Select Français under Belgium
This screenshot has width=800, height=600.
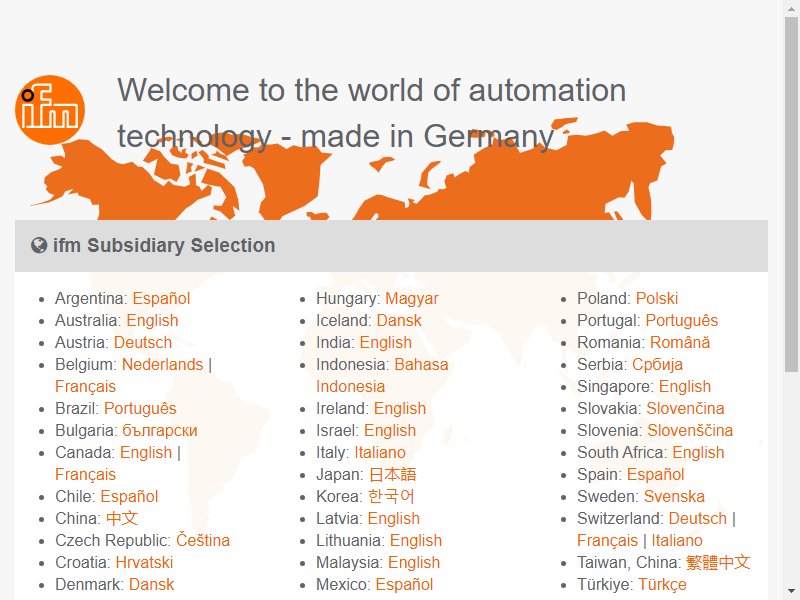point(85,386)
